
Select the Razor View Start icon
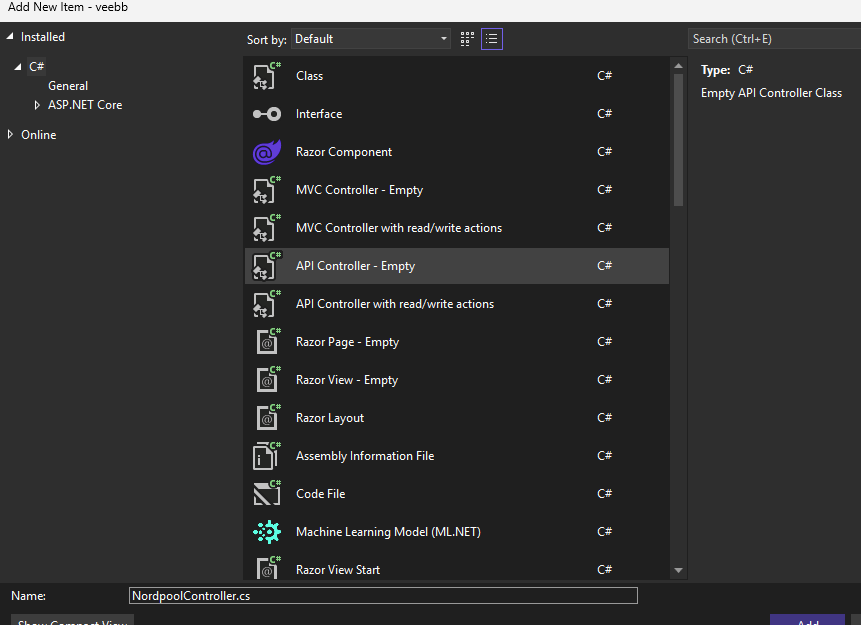(266, 569)
